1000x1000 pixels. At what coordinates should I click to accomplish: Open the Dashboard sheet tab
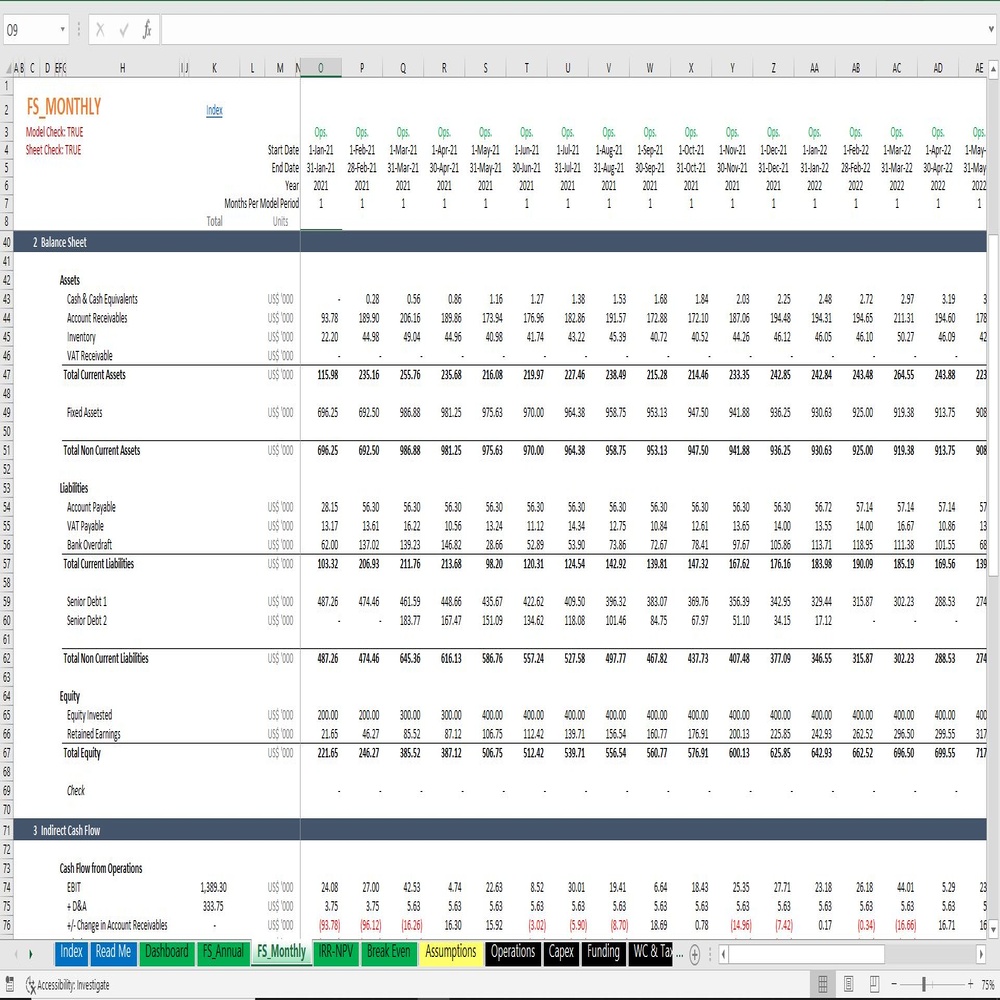pyautogui.click(x=166, y=952)
